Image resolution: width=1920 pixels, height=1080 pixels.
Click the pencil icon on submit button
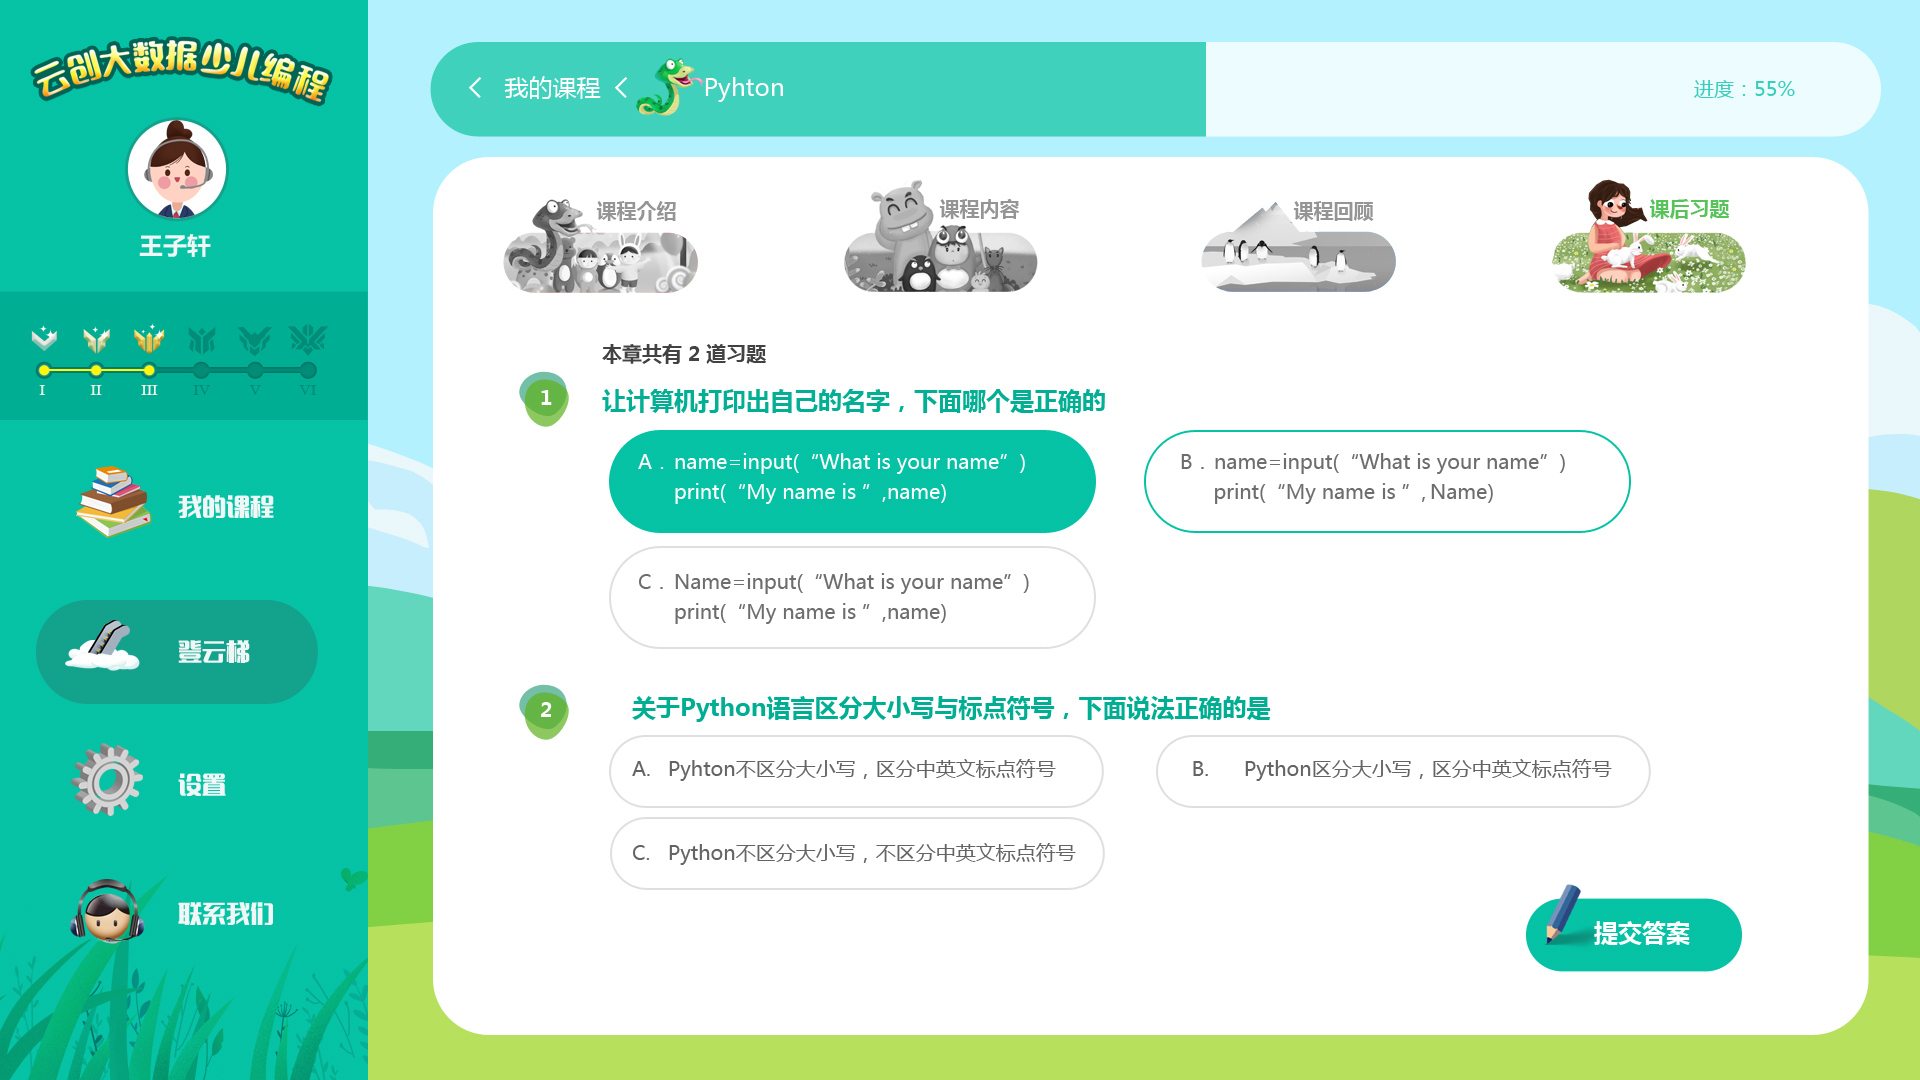(1562, 913)
